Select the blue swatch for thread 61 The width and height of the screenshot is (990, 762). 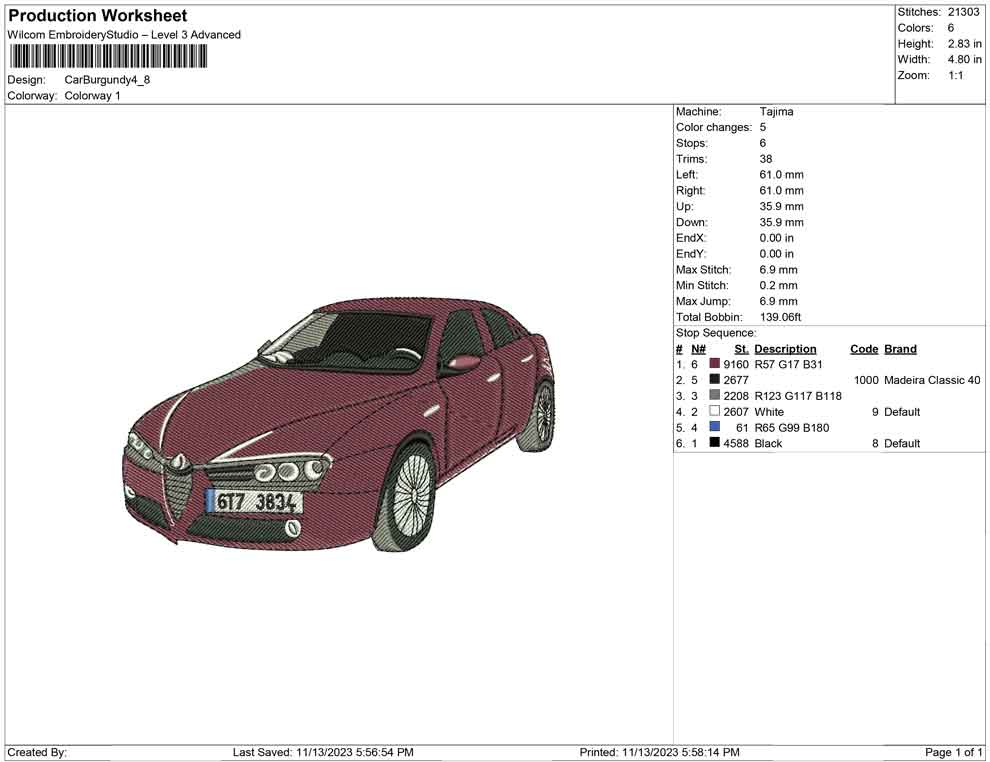[x=714, y=427]
